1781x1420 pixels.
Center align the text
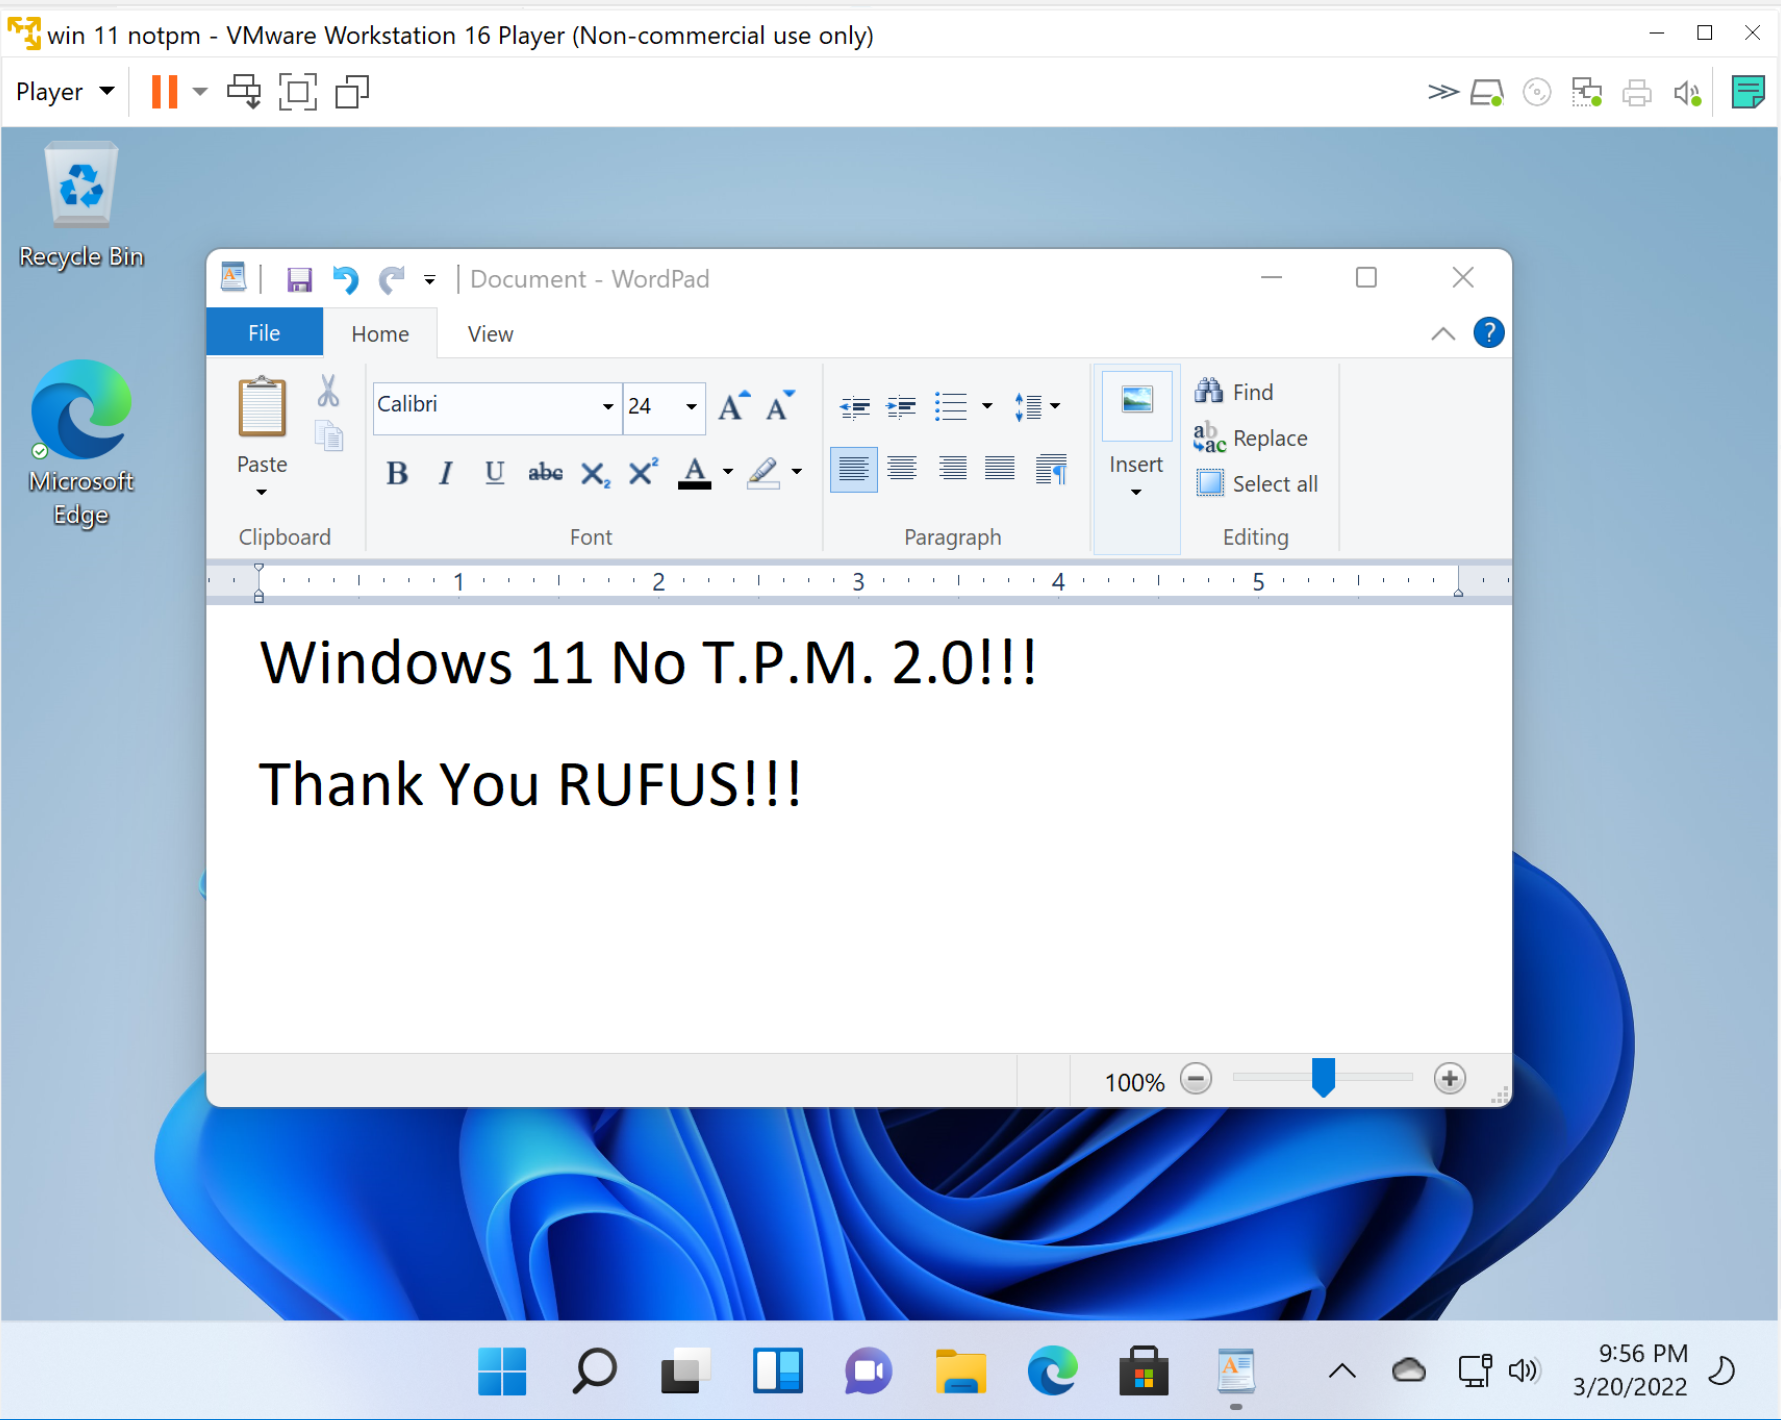tap(902, 469)
